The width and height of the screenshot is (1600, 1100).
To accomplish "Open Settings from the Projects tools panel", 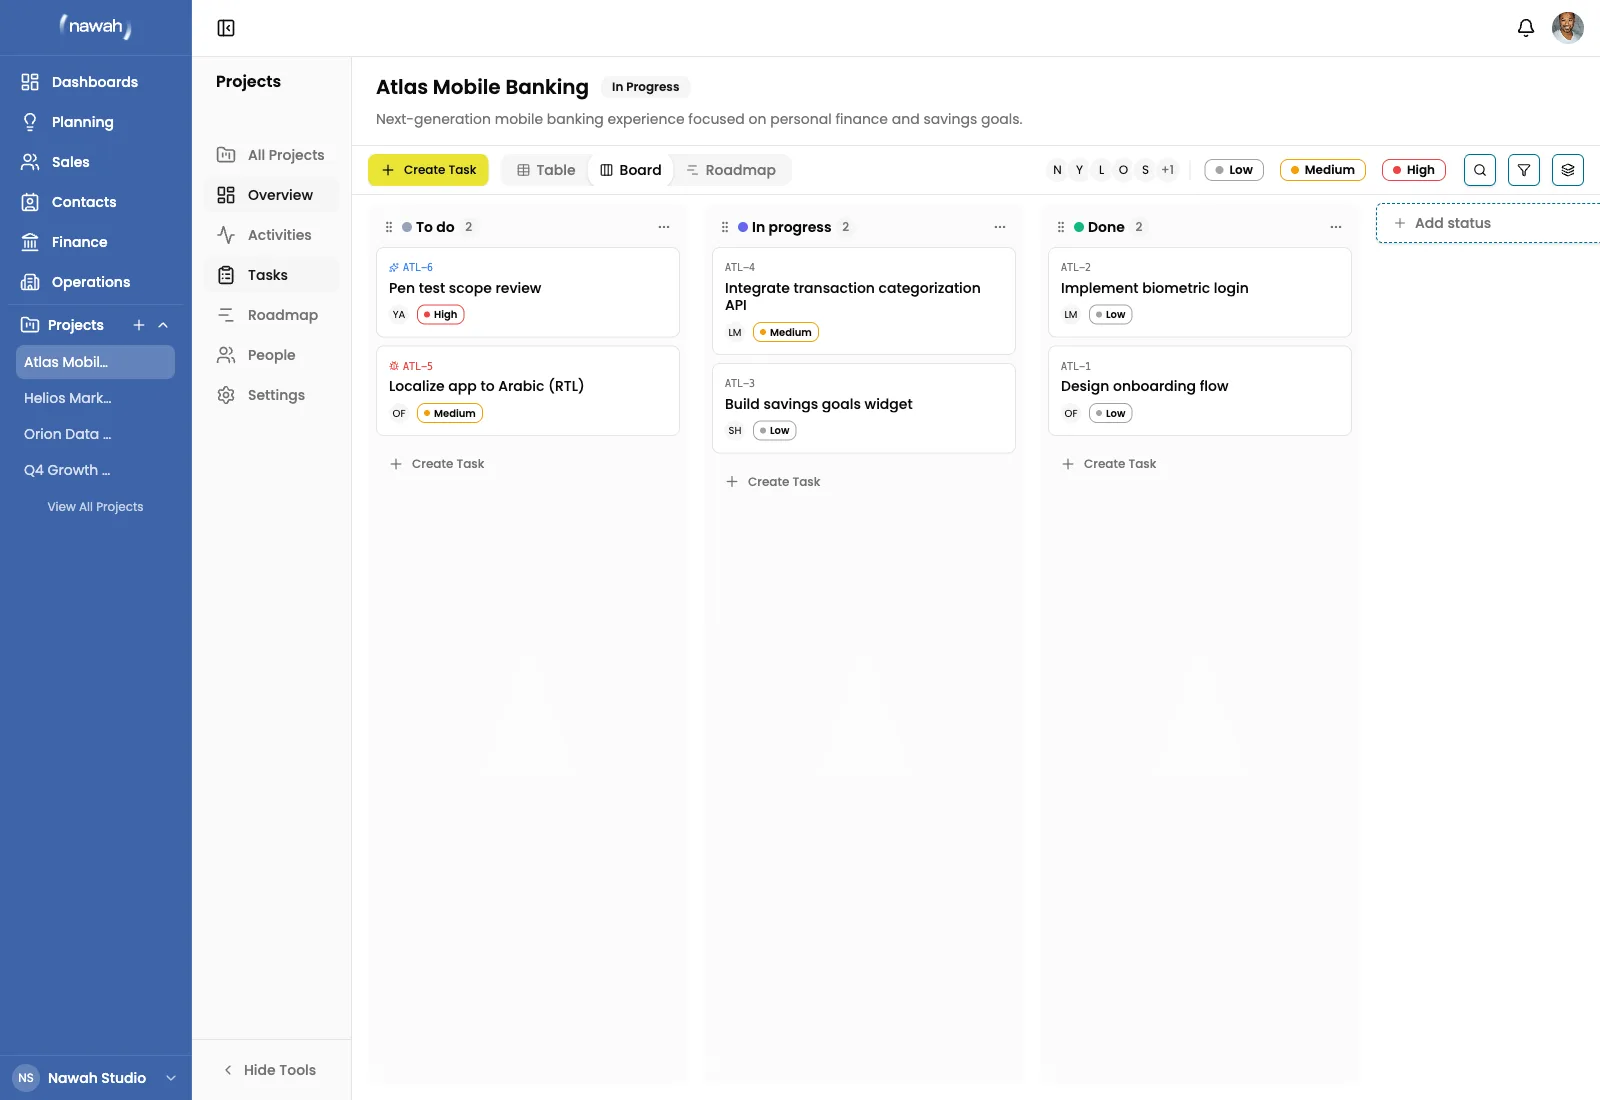I will [x=276, y=395].
